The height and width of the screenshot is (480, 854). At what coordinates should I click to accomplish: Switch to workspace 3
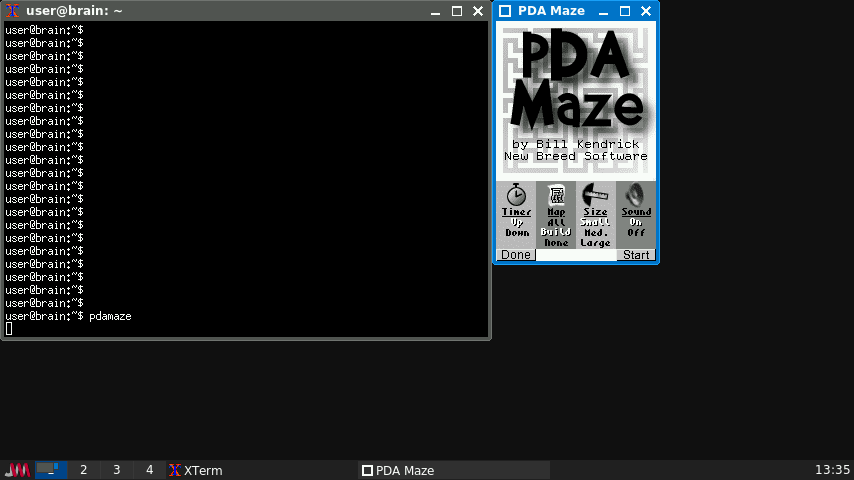[116, 470]
